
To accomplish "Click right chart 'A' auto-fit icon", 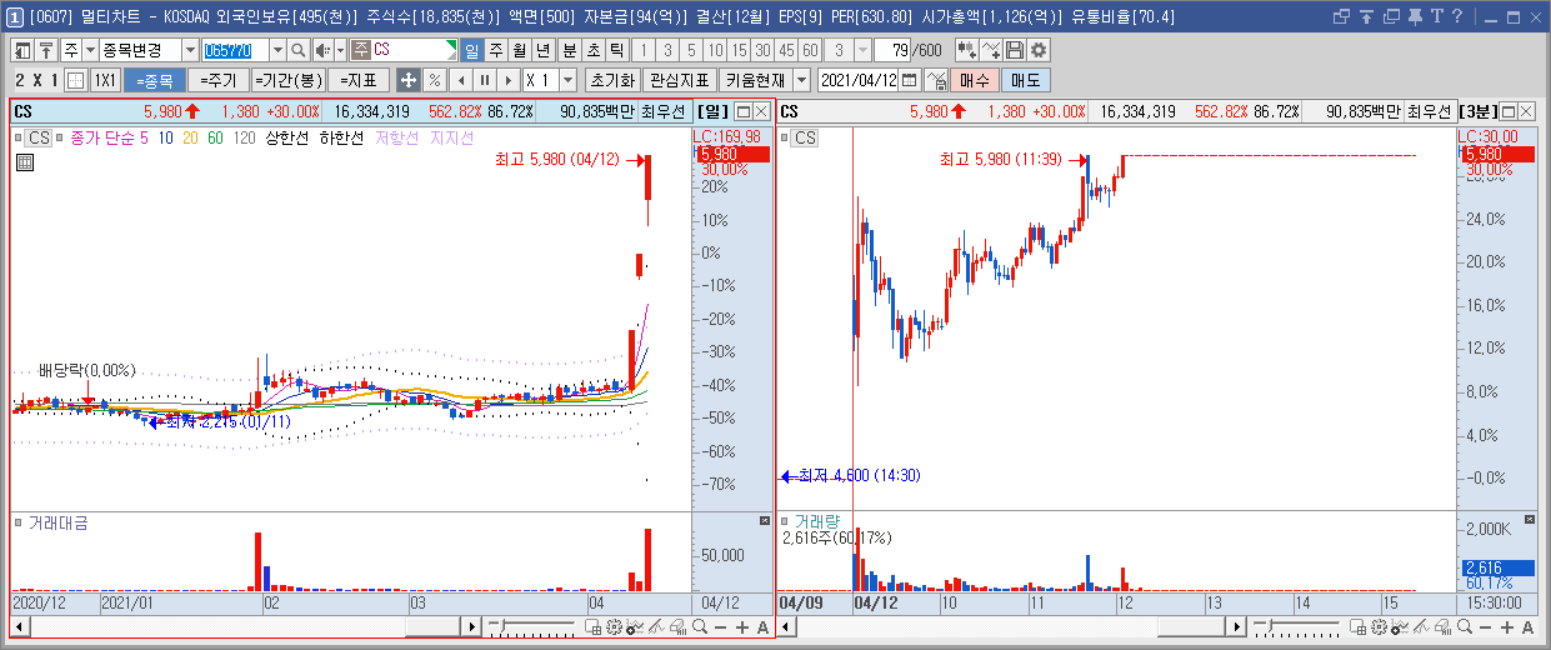I will [x=1527, y=627].
